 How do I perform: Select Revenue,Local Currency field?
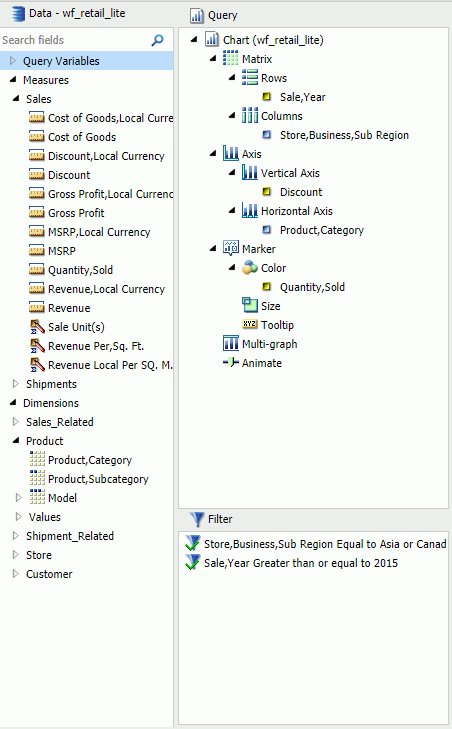pyautogui.click(x=106, y=289)
